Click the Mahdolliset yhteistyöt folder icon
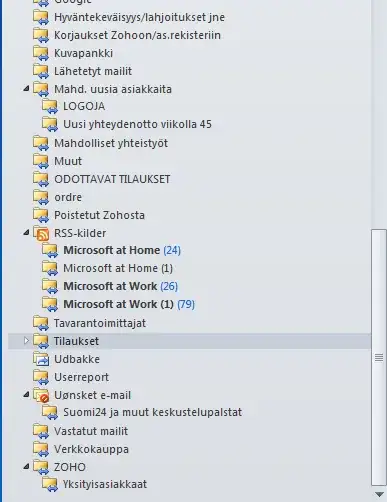 tap(41, 143)
